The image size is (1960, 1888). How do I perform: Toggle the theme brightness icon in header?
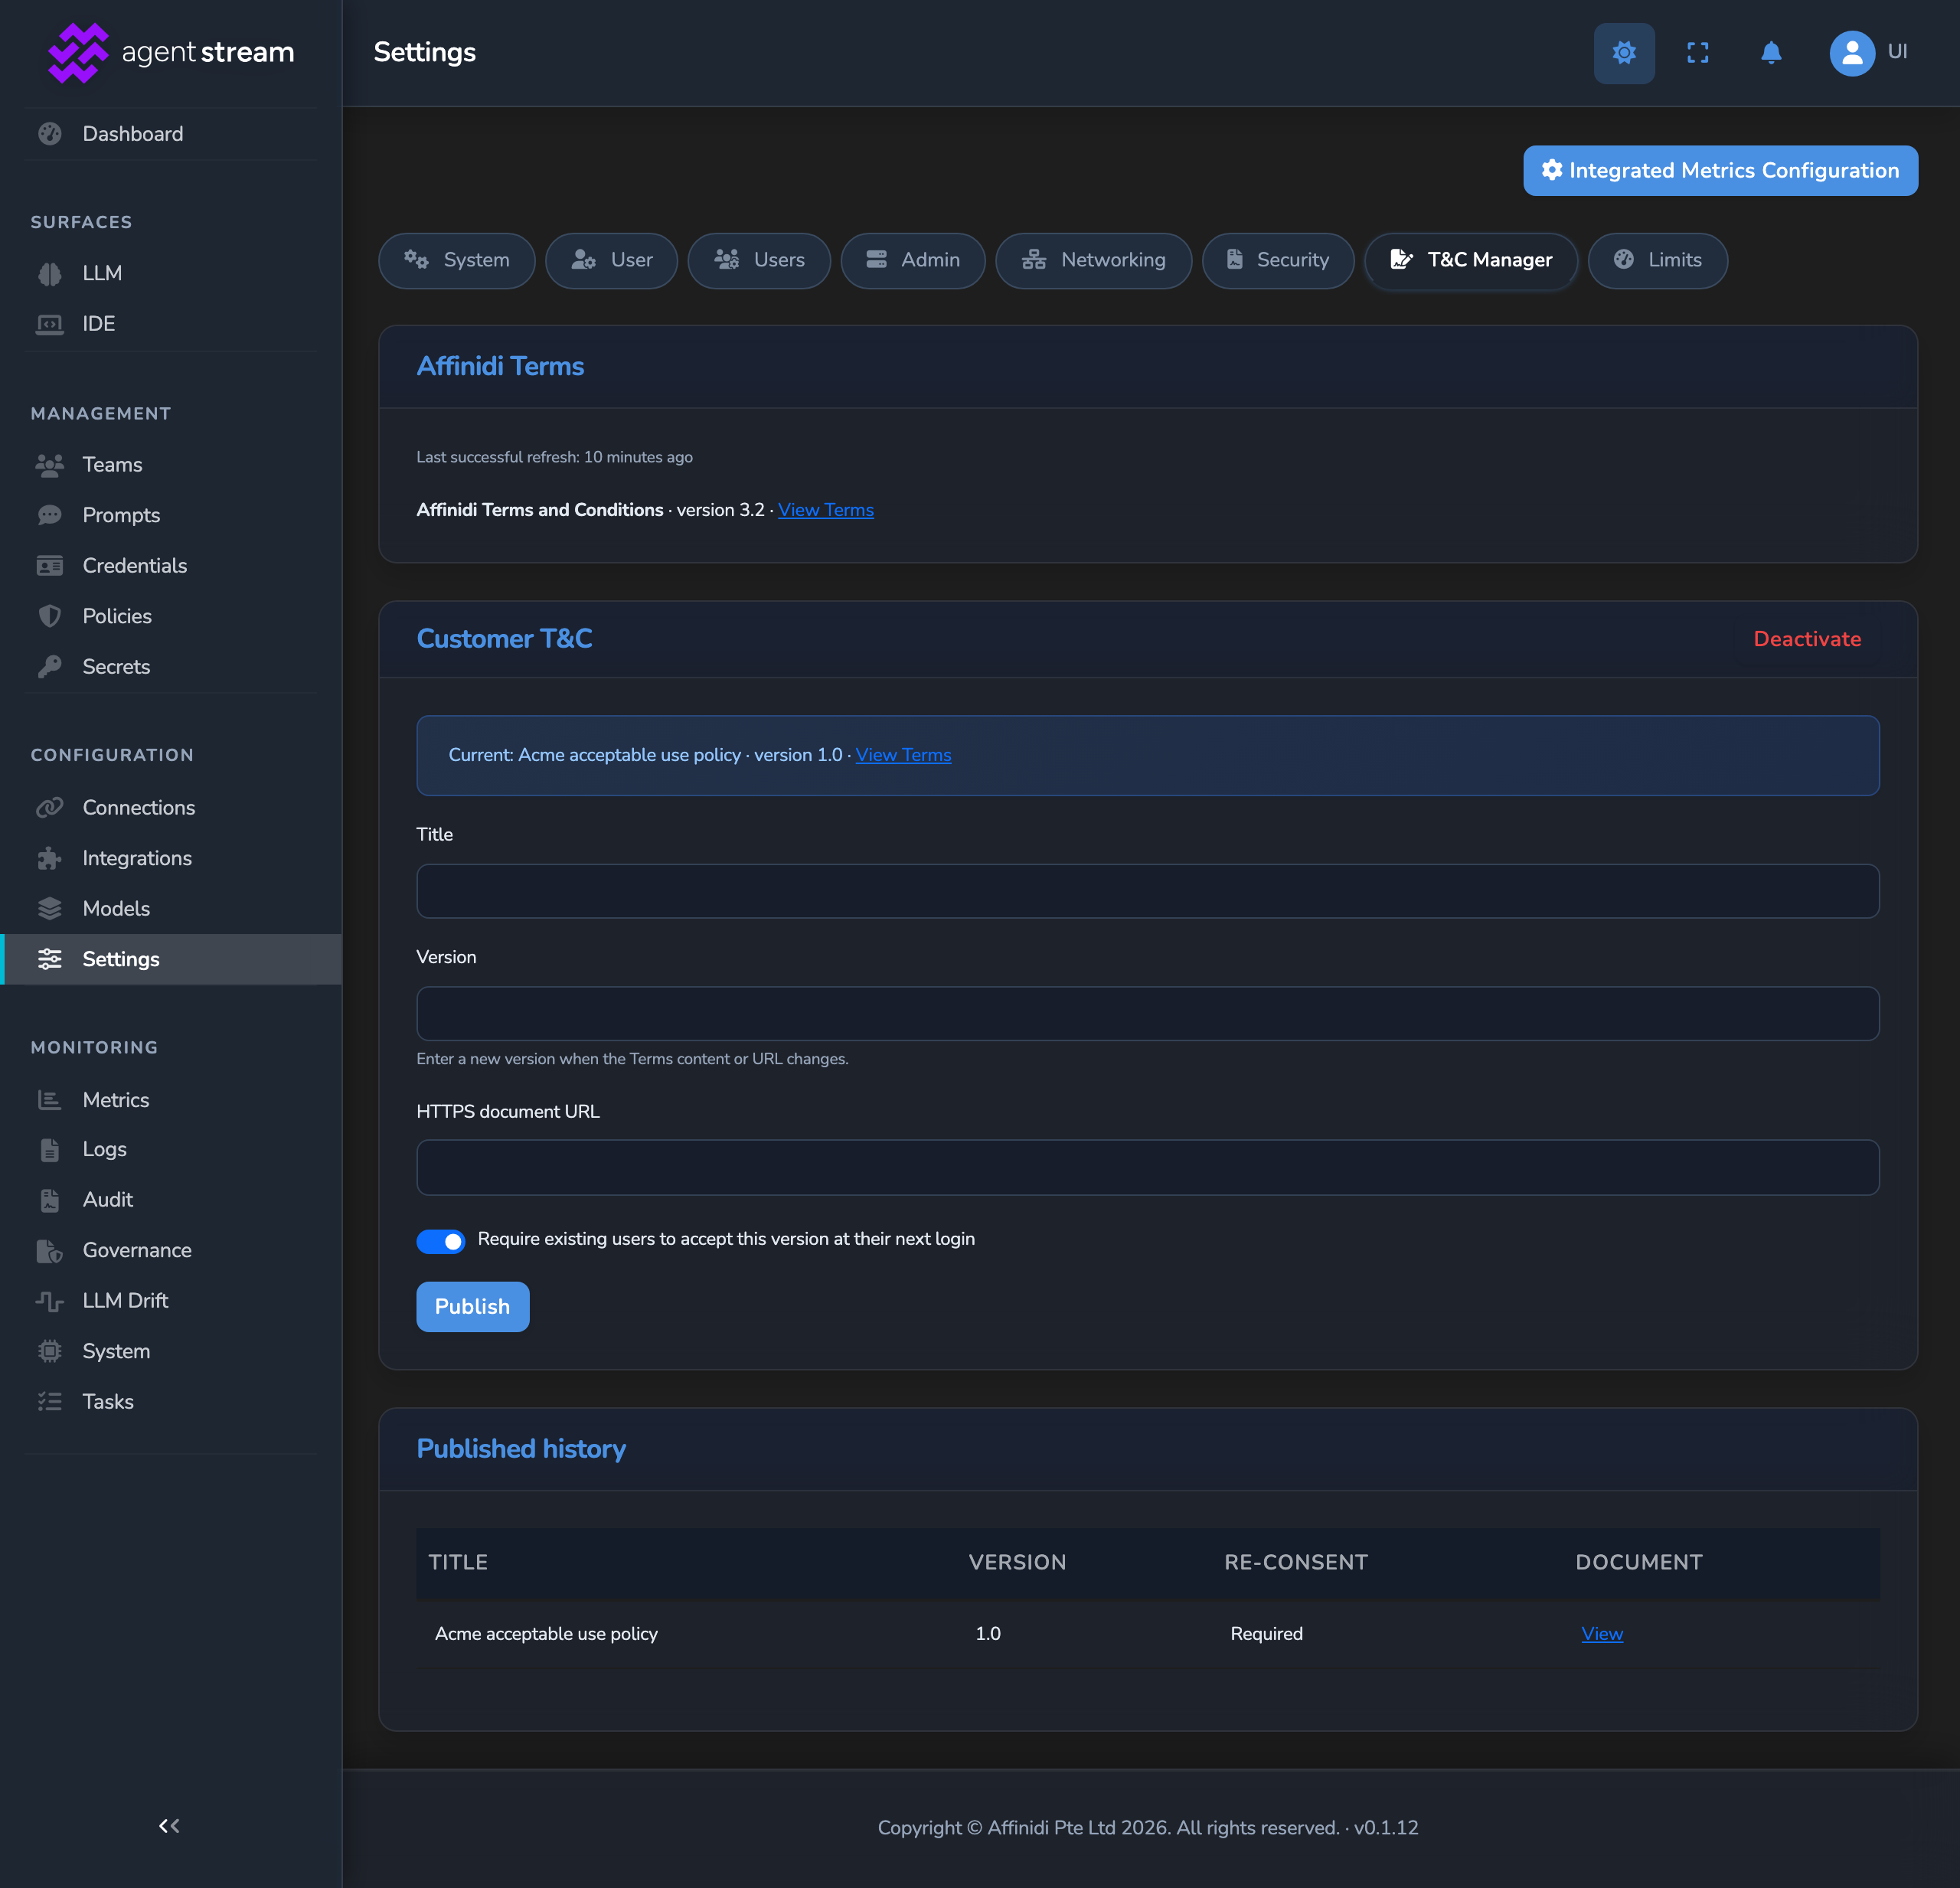pyautogui.click(x=1624, y=52)
